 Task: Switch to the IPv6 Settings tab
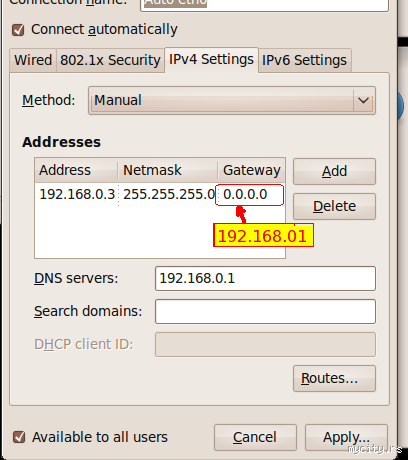tap(304, 60)
